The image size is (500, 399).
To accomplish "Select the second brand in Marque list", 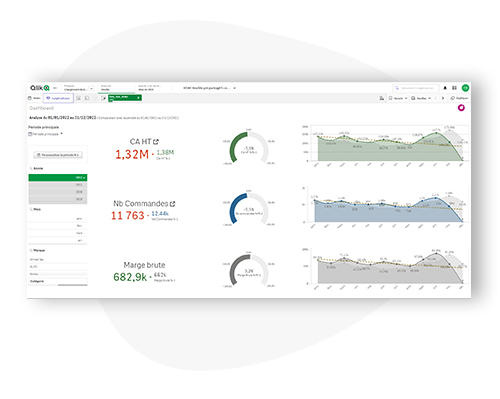I will 58,267.
